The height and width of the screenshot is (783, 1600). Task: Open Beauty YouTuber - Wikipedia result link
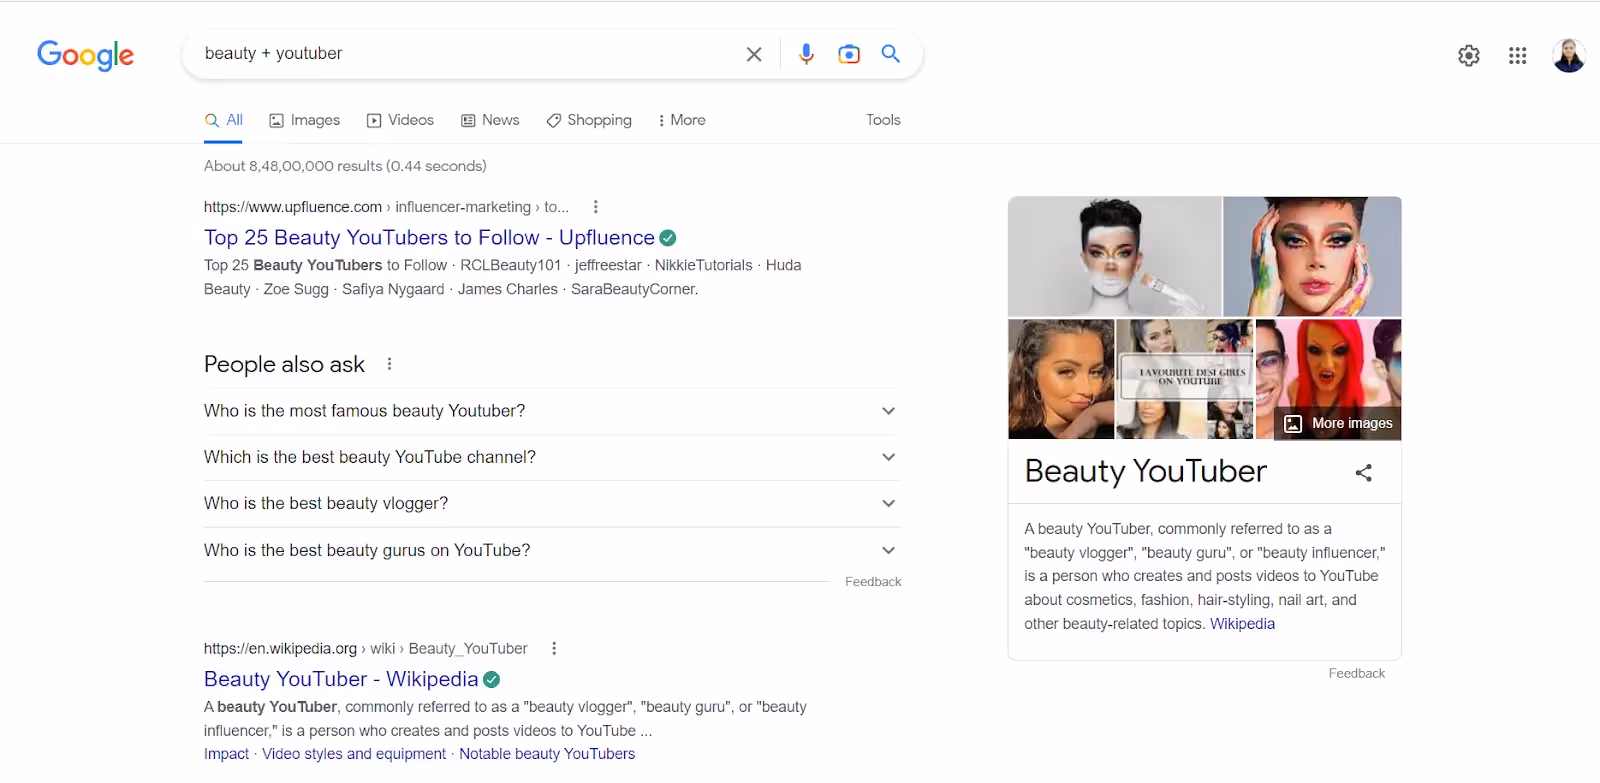341,679
